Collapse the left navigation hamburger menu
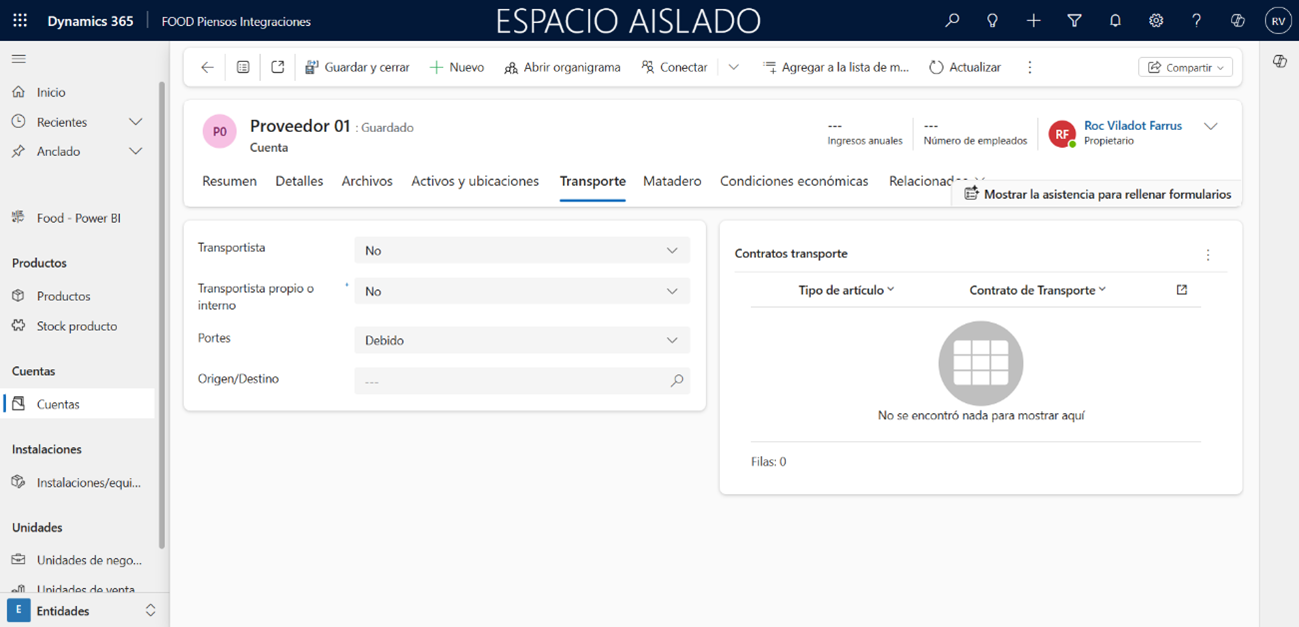 19,59
